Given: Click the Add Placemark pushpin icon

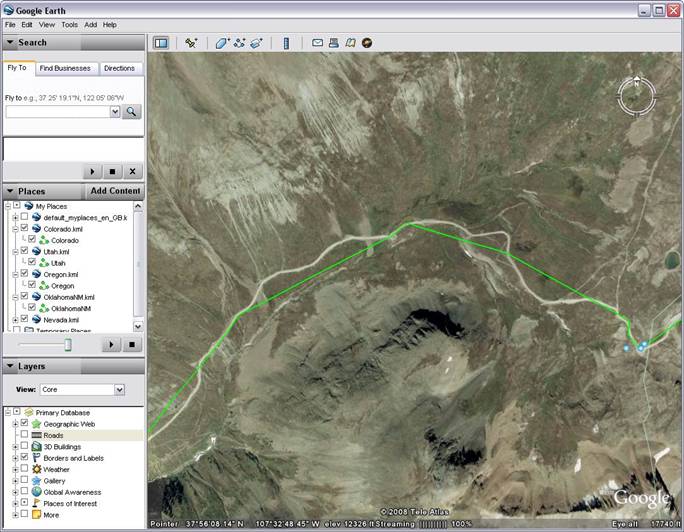Looking at the screenshot, I should click(x=191, y=43).
